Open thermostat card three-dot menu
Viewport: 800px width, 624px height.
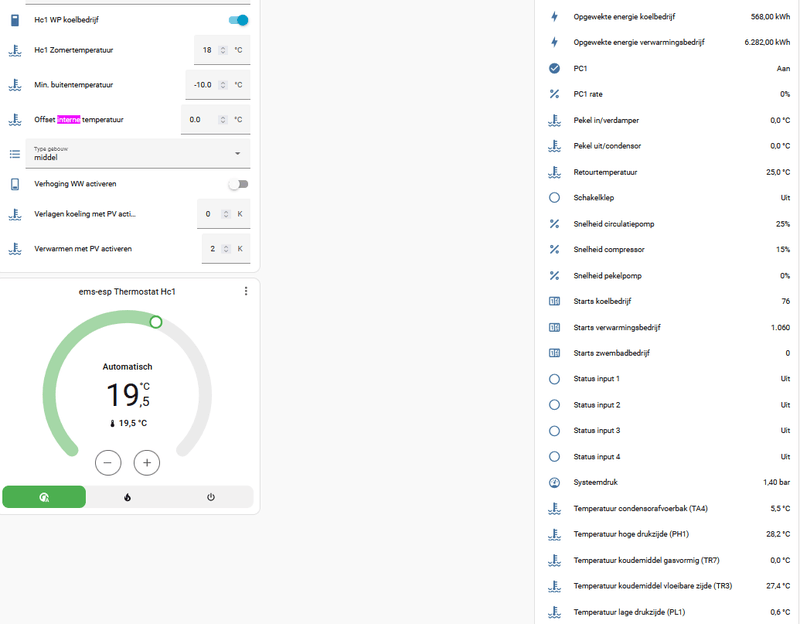[246, 291]
